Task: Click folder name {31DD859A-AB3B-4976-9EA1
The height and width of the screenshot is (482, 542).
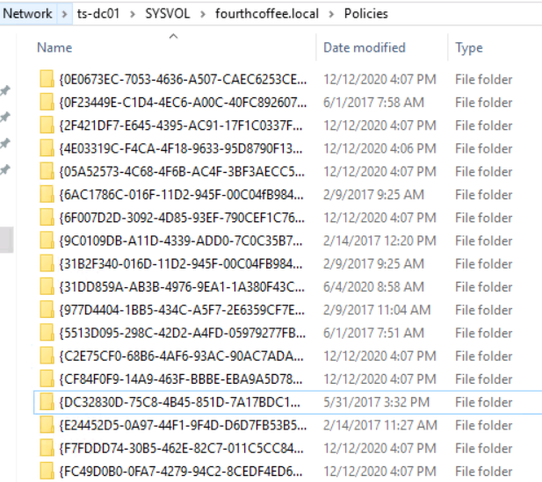Action: tap(182, 287)
